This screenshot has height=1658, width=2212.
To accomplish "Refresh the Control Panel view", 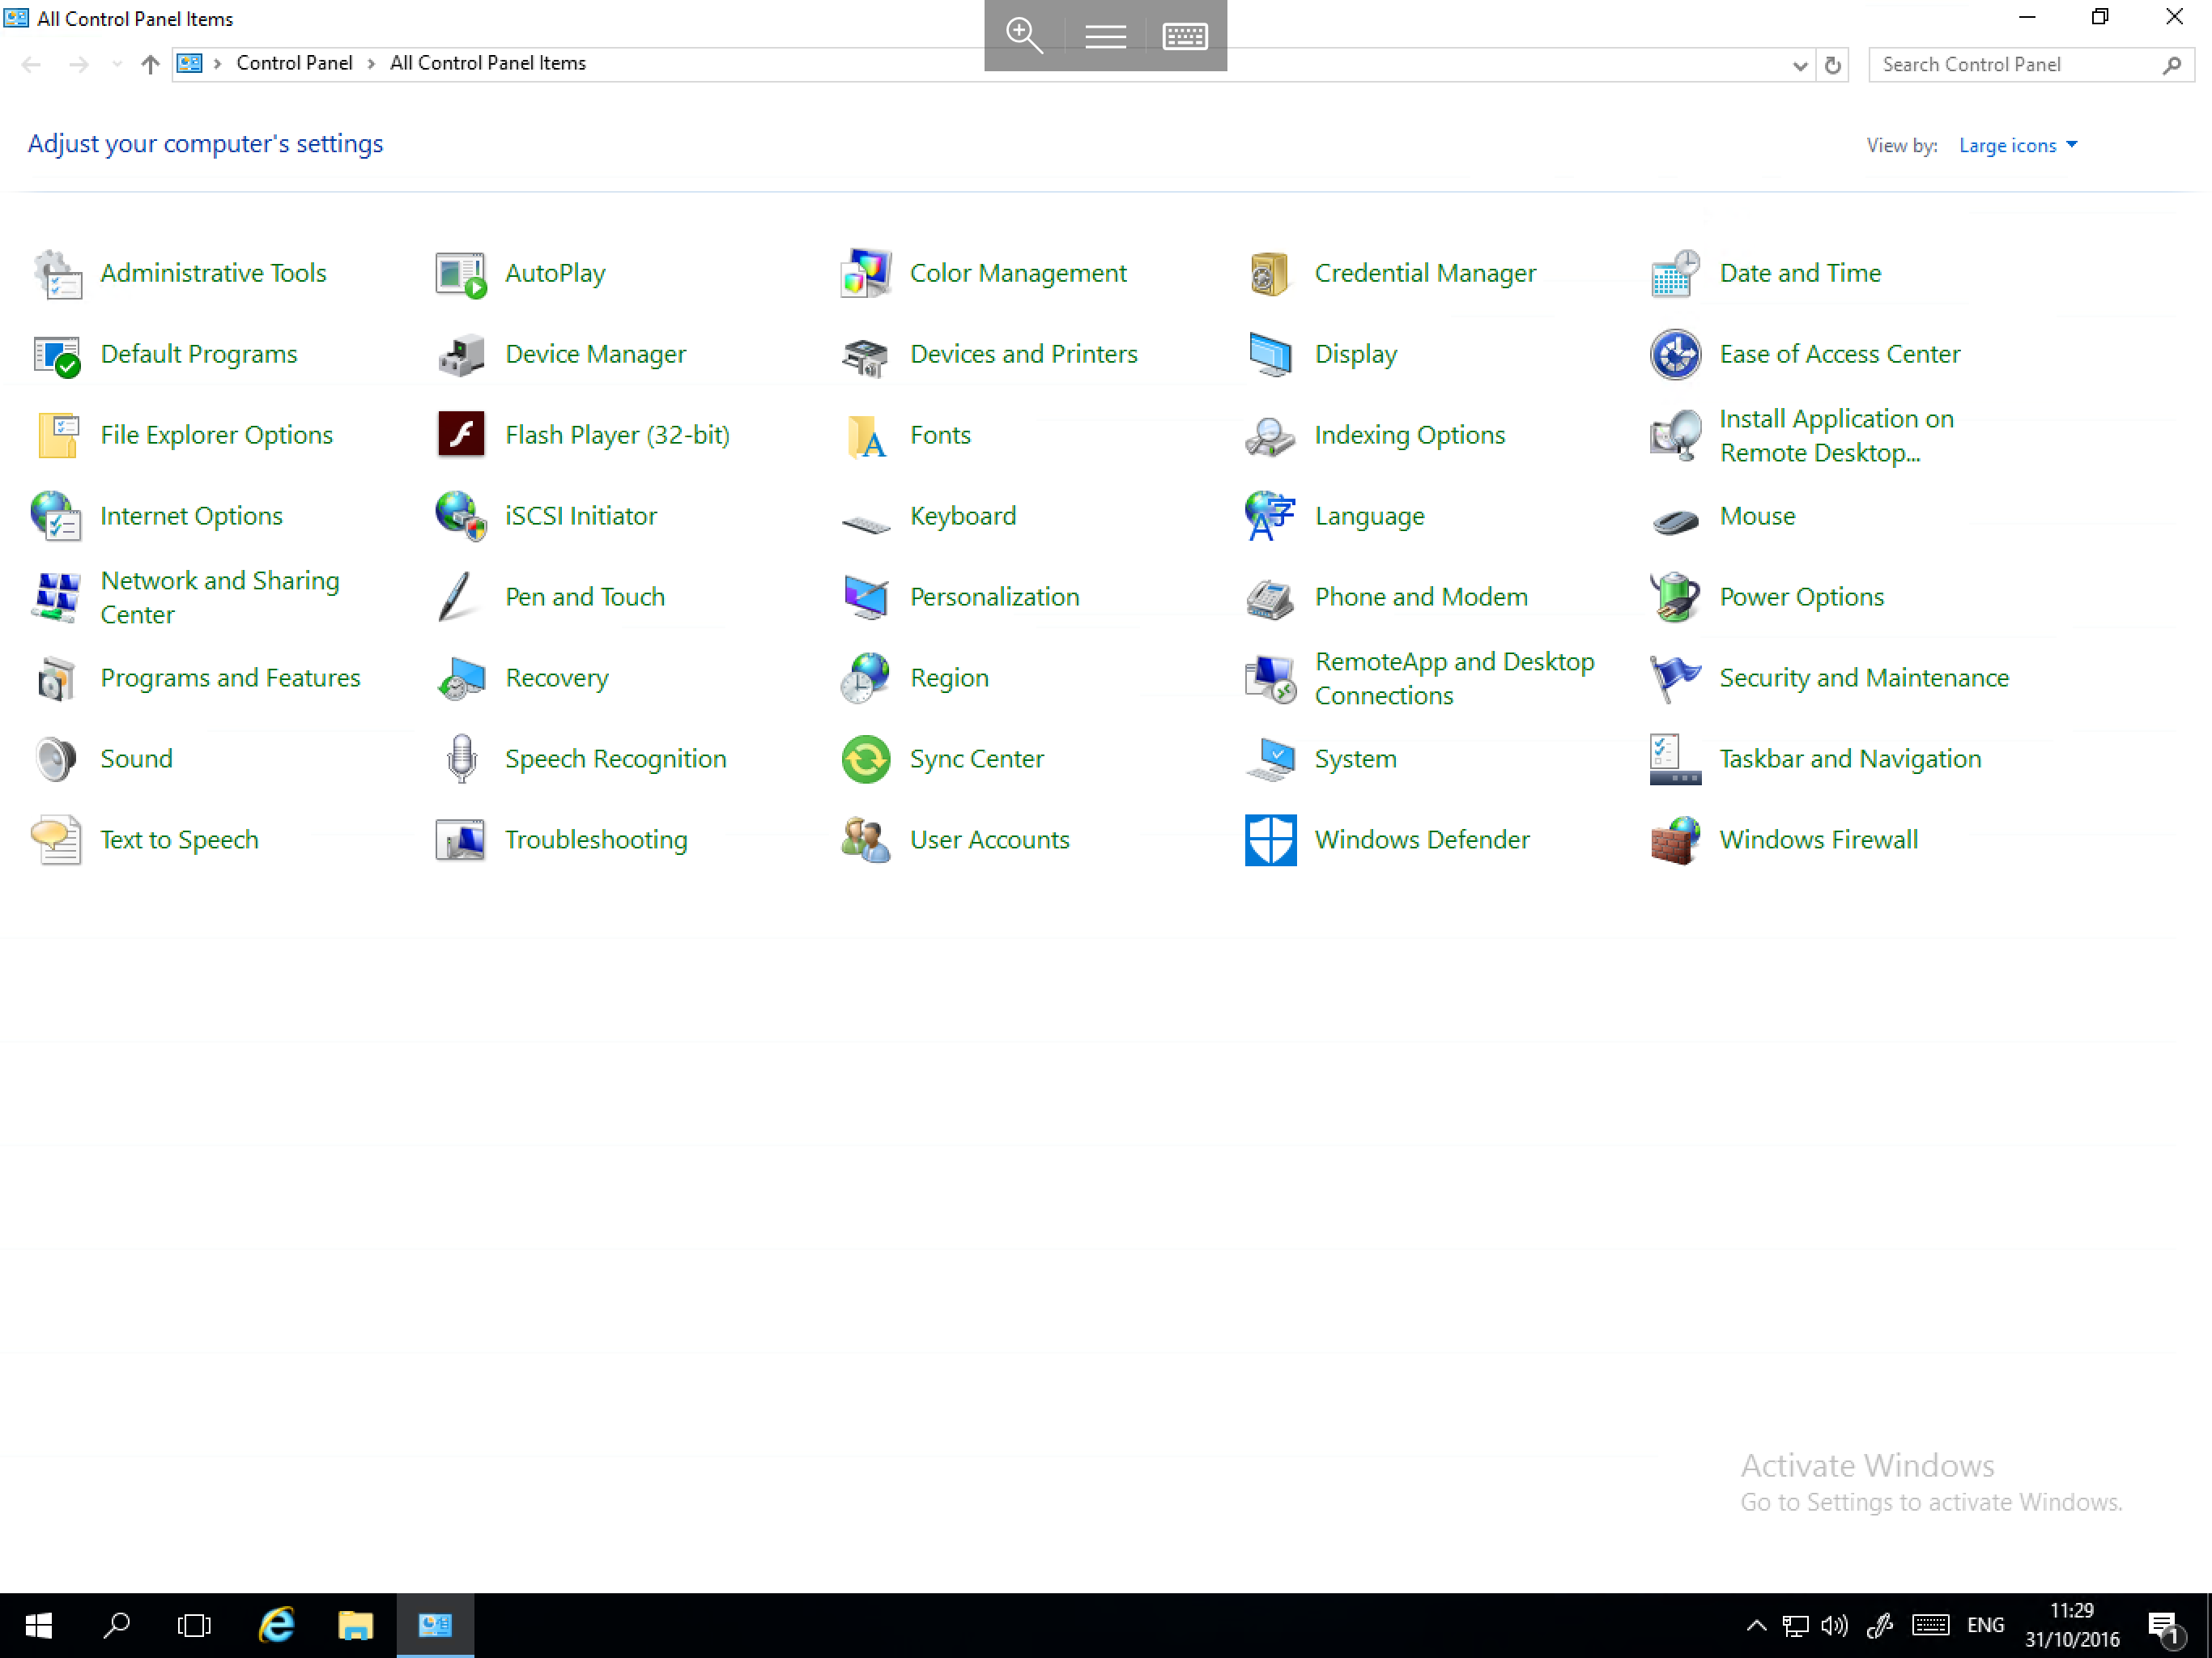I will pyautogui.click(x=1832, y=66).
